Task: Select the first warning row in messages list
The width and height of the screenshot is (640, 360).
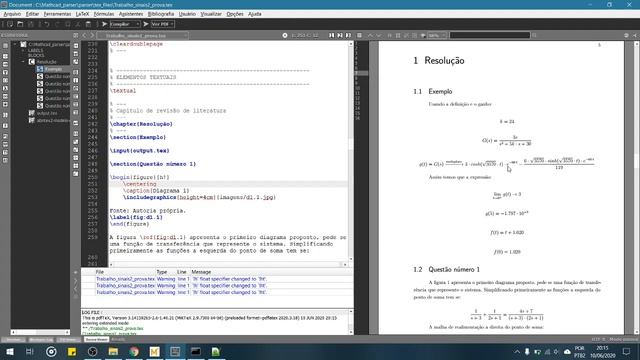Action: pyautogui.click(x=217, y=279)
